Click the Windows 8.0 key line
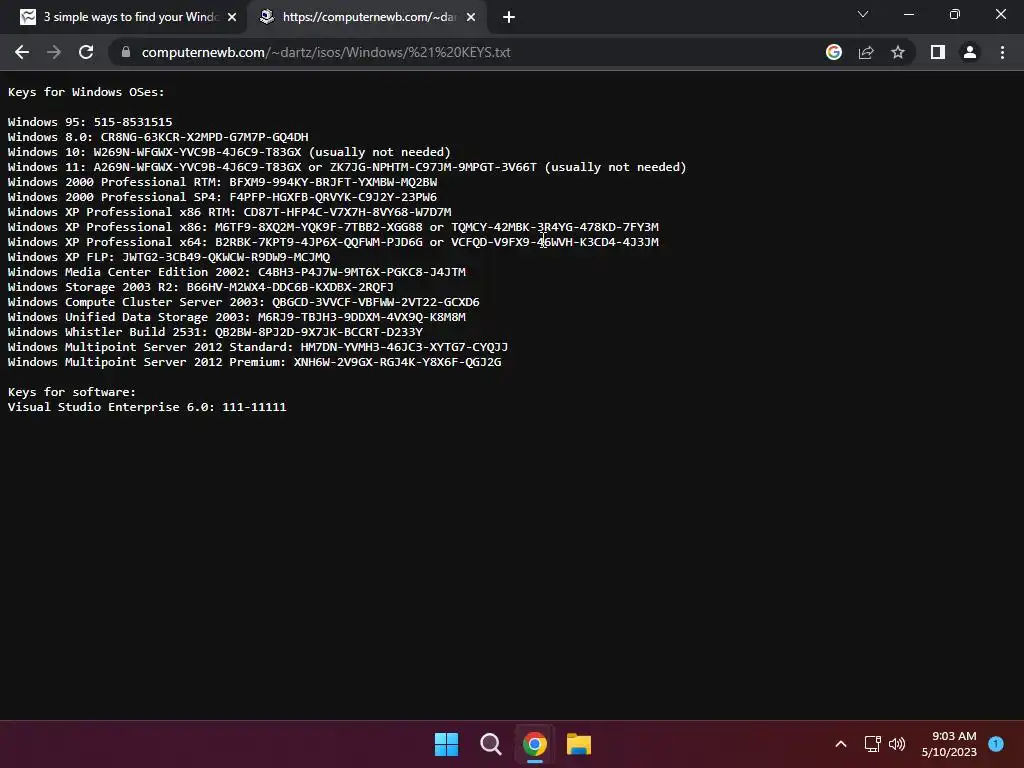 [158, 137]
